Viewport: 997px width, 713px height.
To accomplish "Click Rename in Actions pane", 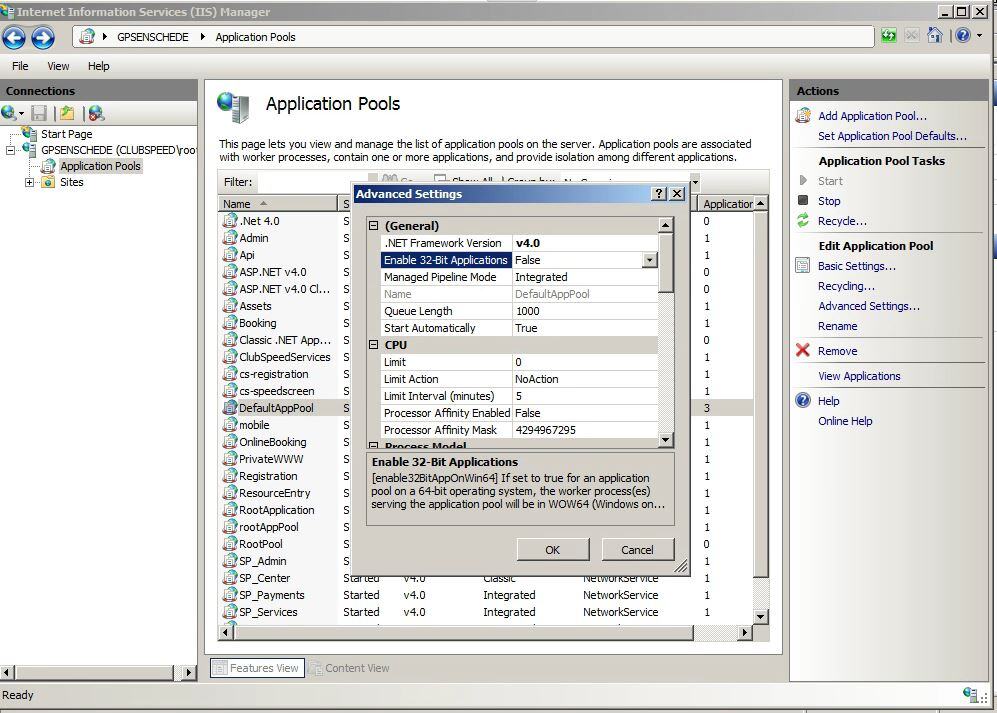I will (x=837, y=326).
